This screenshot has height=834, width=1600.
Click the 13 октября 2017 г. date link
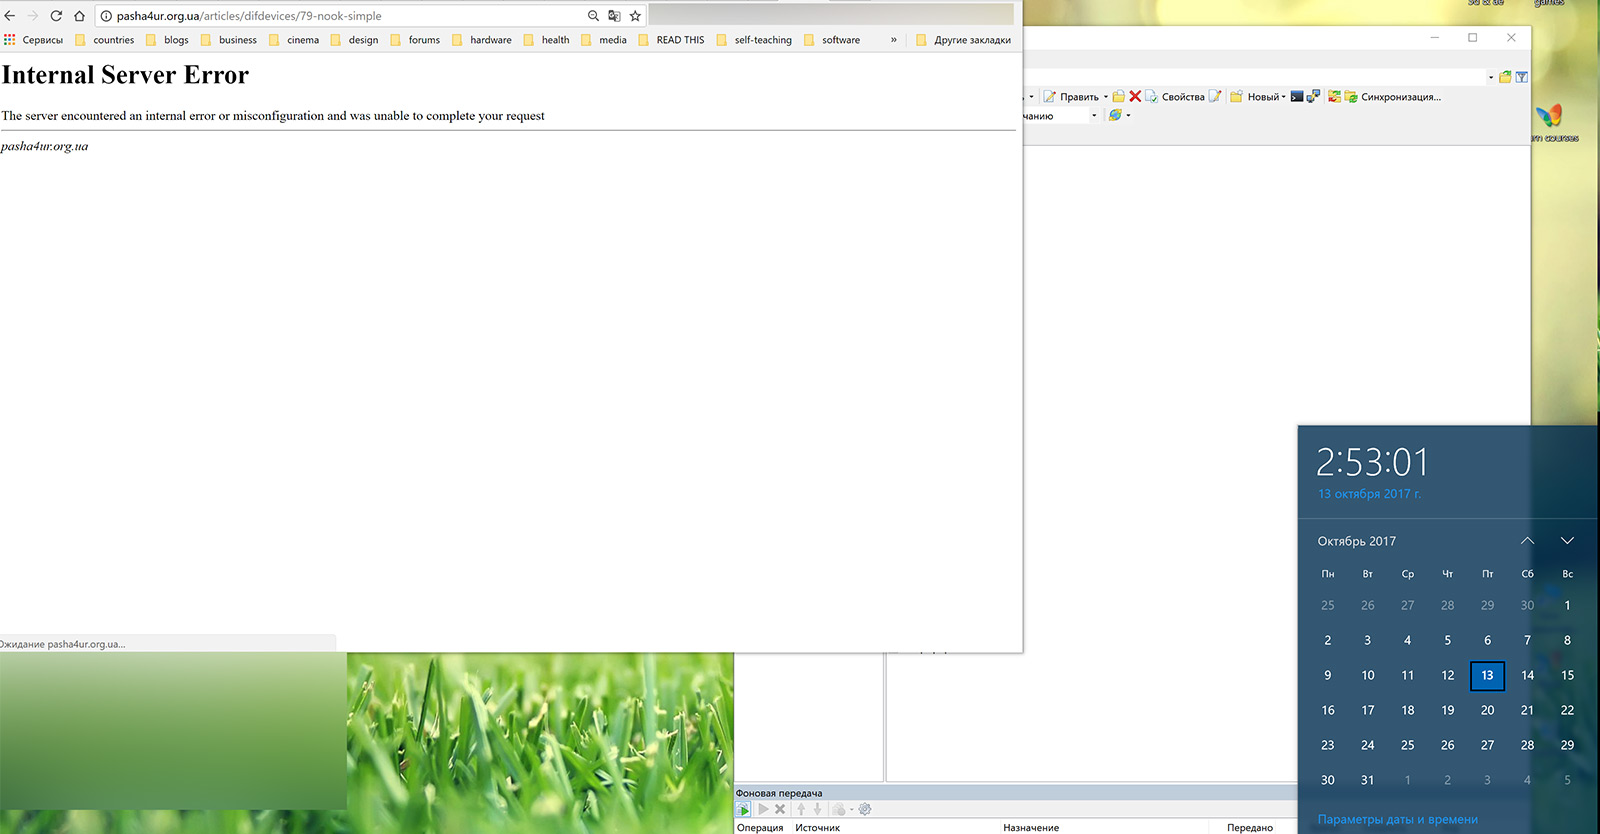pos(1369,494)
